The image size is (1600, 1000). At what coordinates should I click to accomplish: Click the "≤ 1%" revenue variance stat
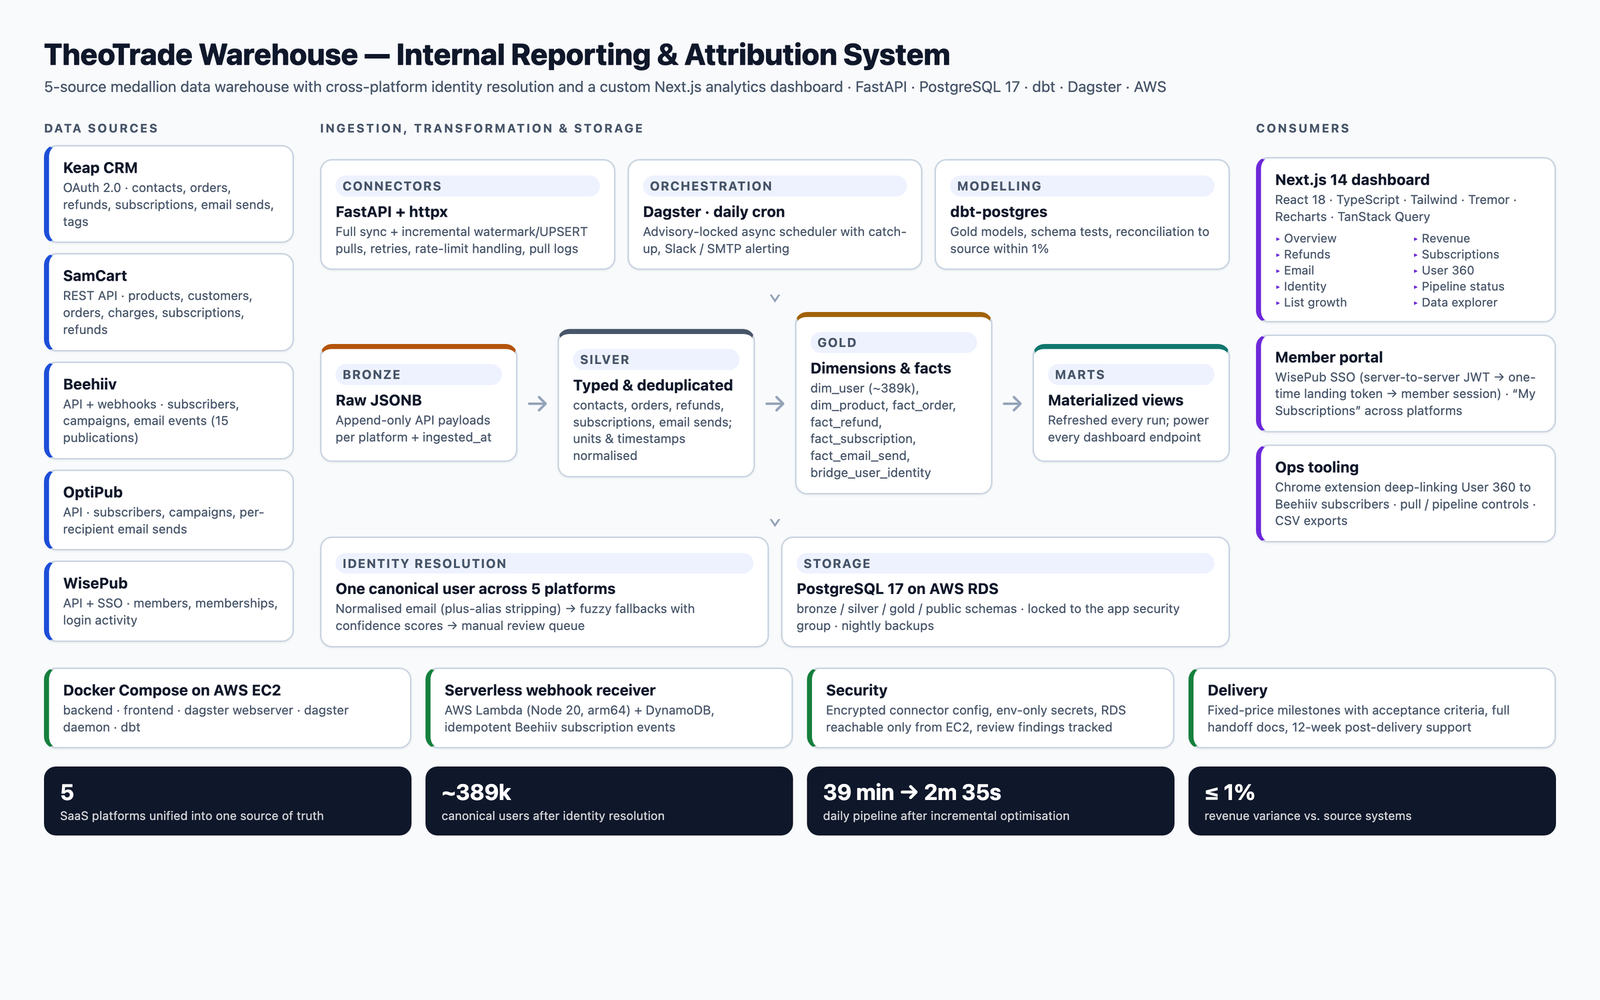pos(1229,793)
